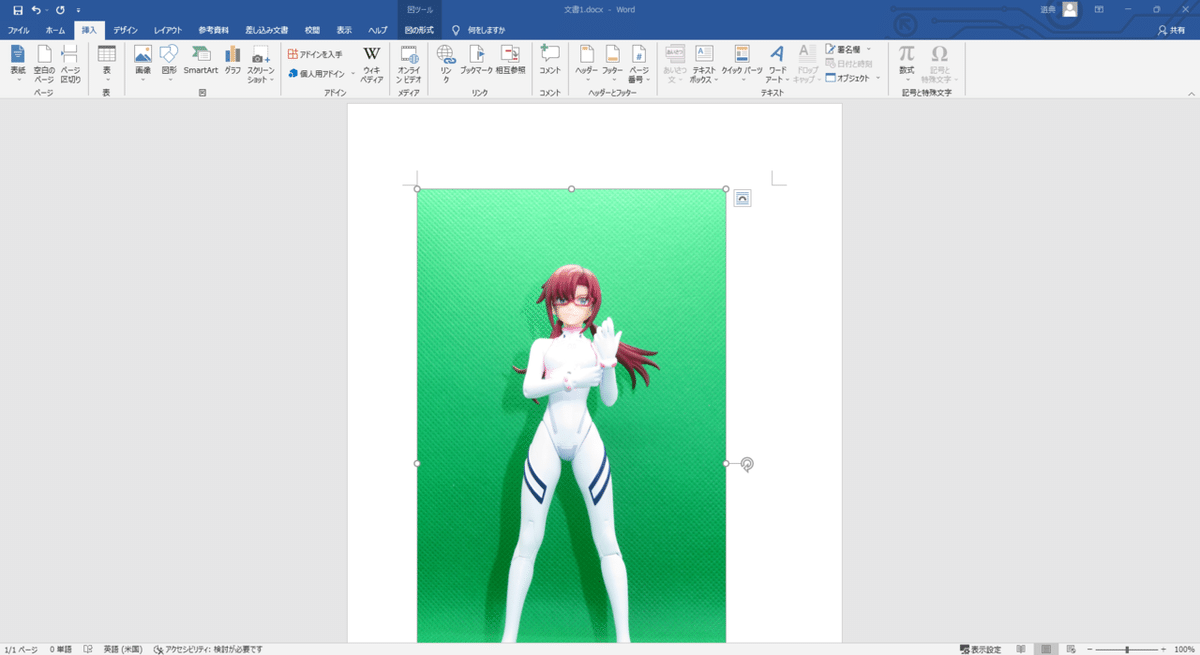Click the proofing status icon
Viewport: 1200px width, 655px height.
89,649
